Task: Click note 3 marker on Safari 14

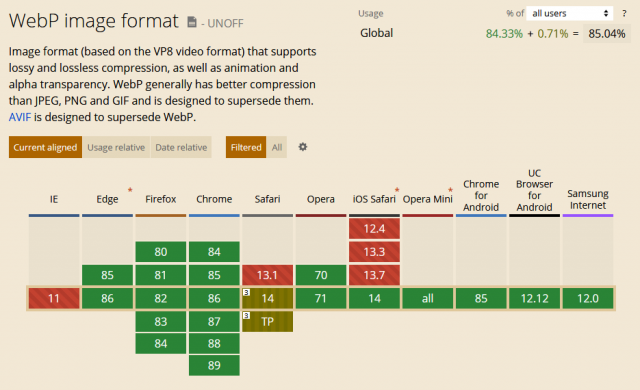Action: (x=246, y=292)
